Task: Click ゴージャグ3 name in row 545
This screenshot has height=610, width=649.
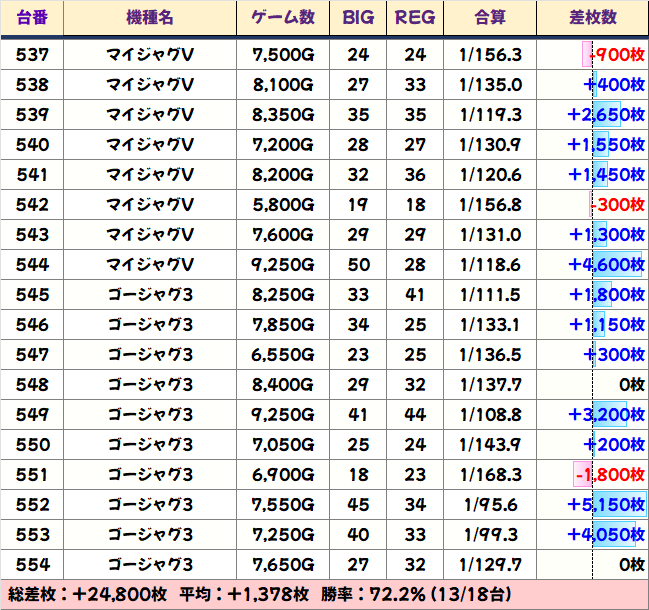Action: point(150,295)
